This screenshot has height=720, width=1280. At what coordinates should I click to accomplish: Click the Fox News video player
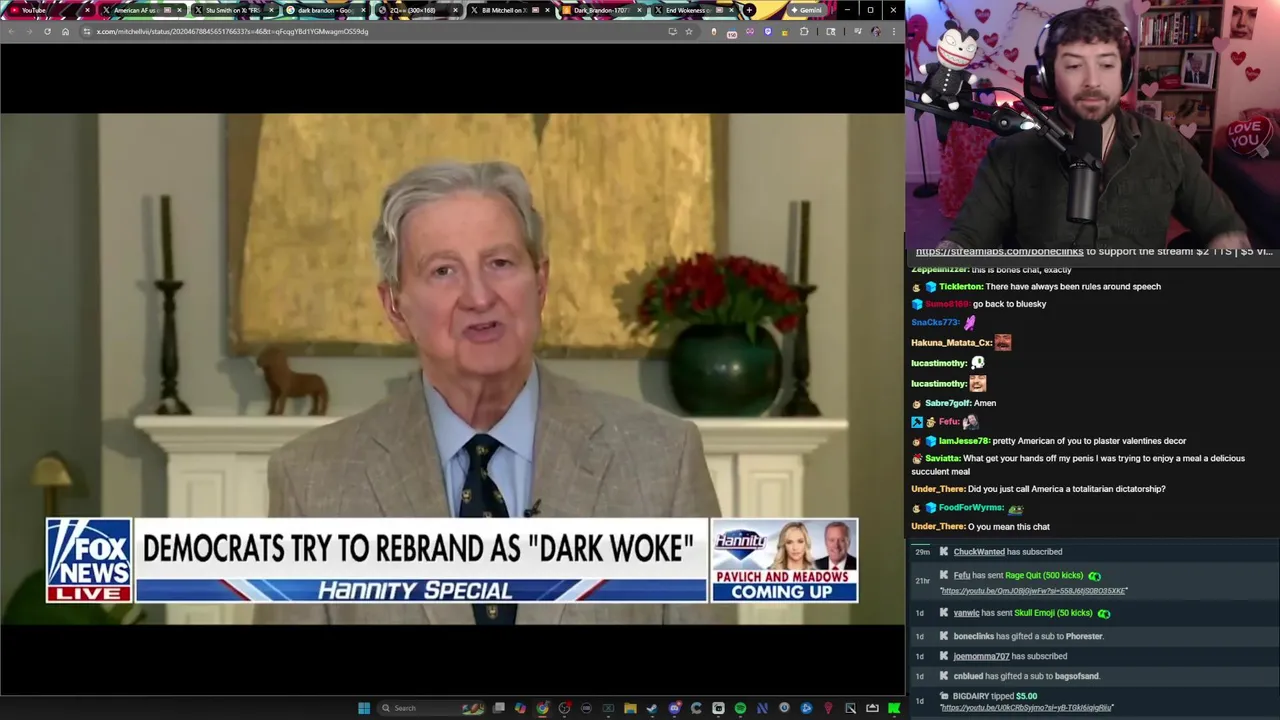tap(452, 368)
